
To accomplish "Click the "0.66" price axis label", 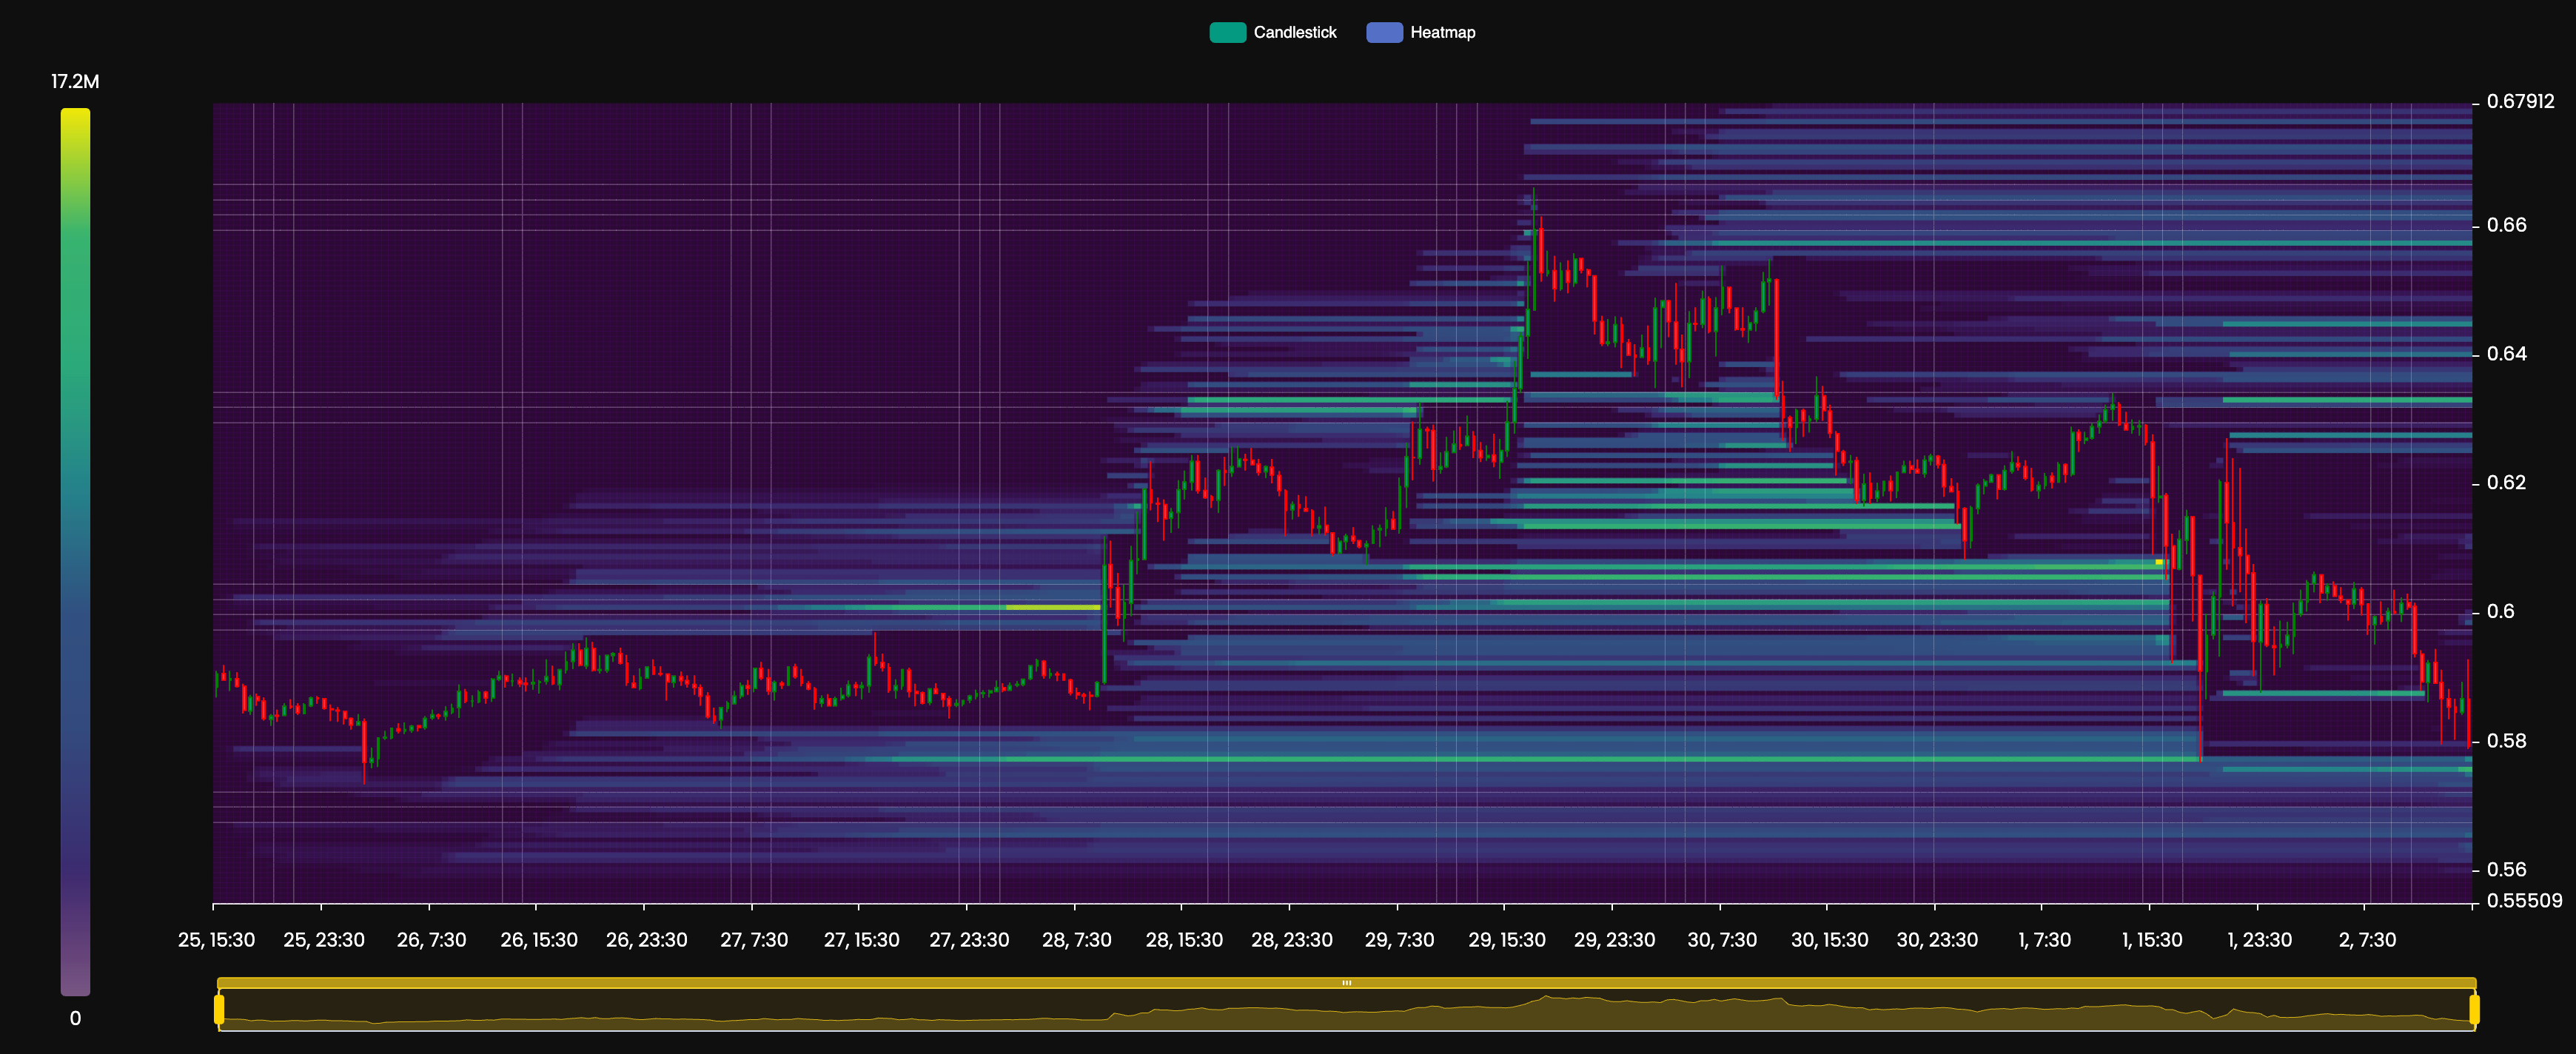I will point(2506,225).
